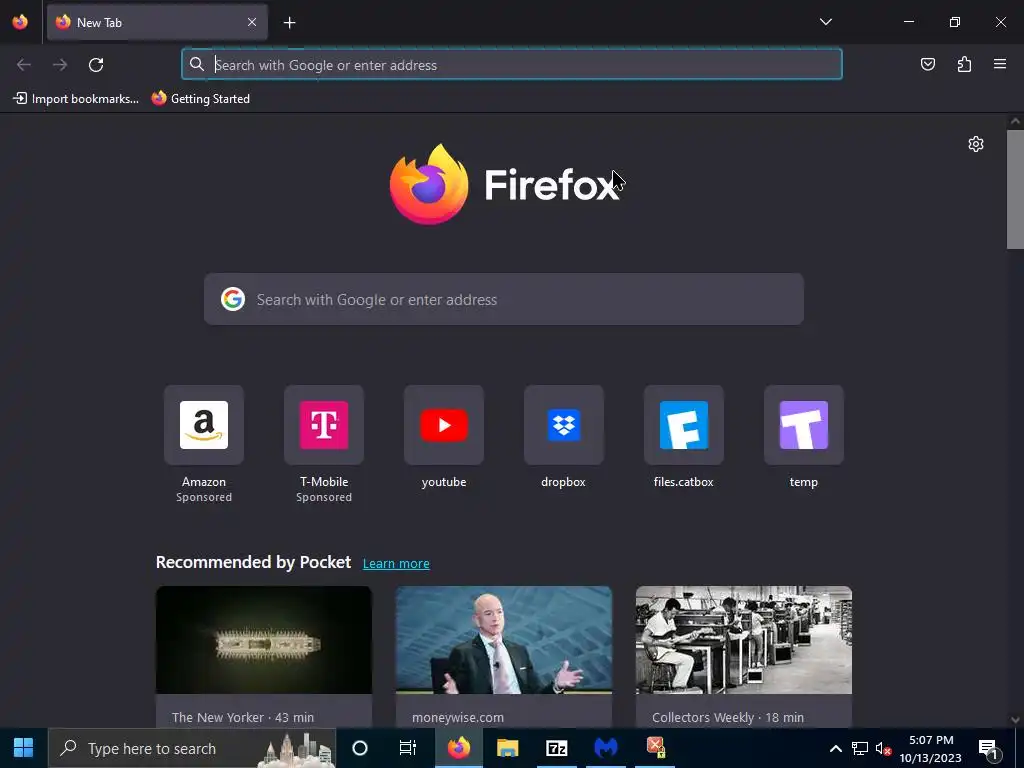Open the red X app on taskbar
1024x768 pixels.
point(655,748)
